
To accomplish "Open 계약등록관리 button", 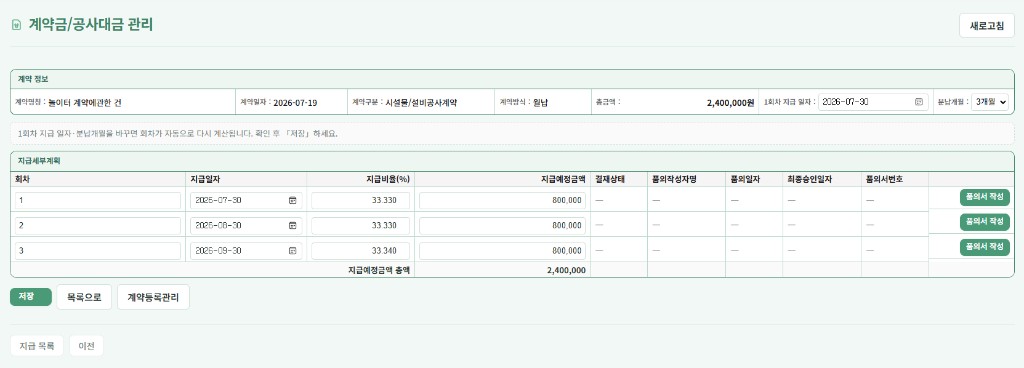I will [x=153, y=297].
